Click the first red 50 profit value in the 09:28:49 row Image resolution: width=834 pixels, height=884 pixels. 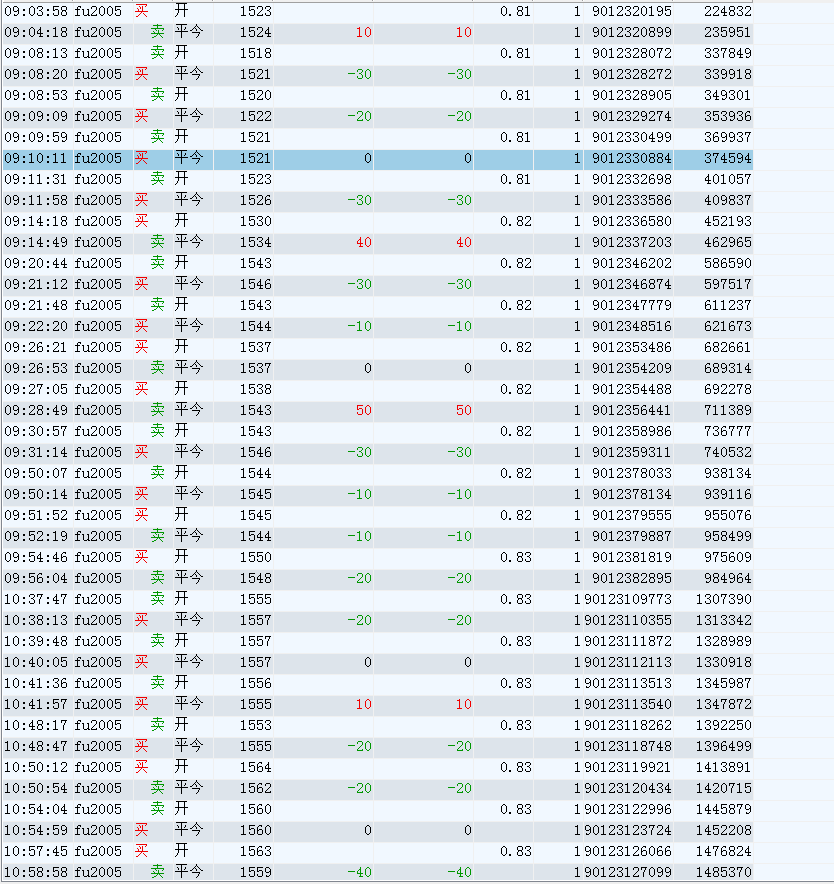point(364,410)
